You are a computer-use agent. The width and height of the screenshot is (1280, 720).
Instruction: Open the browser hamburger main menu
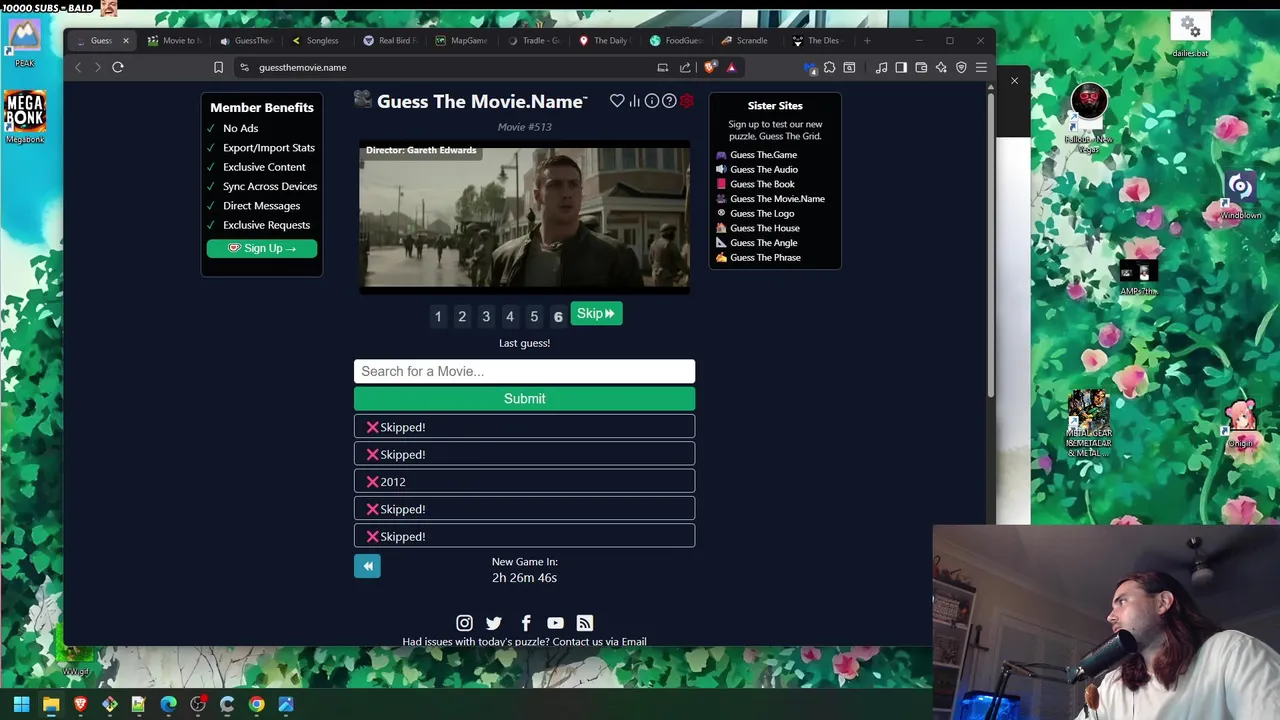[981, 67]
